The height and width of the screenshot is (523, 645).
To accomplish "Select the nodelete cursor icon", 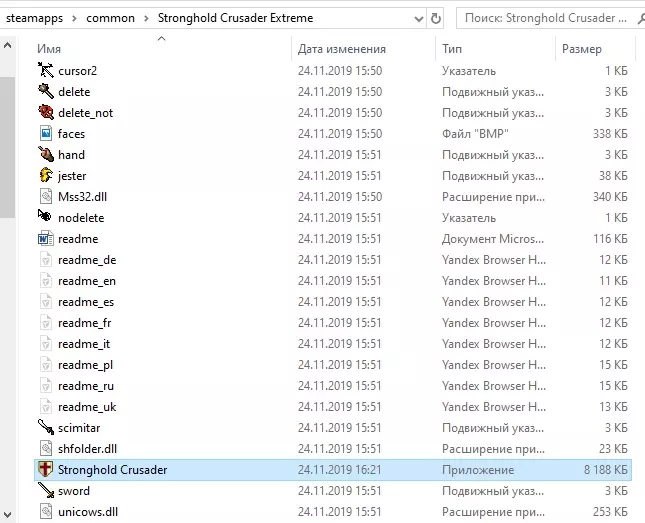I will click(45, 216).
